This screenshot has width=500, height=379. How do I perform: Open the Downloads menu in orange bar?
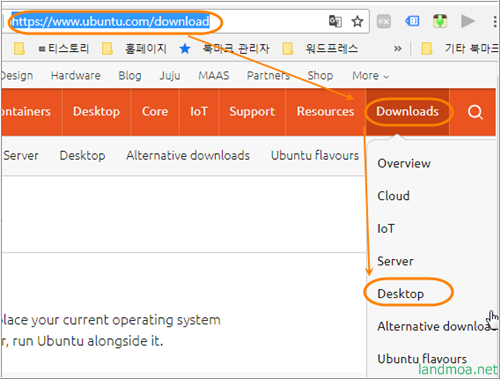coord(407,112)
